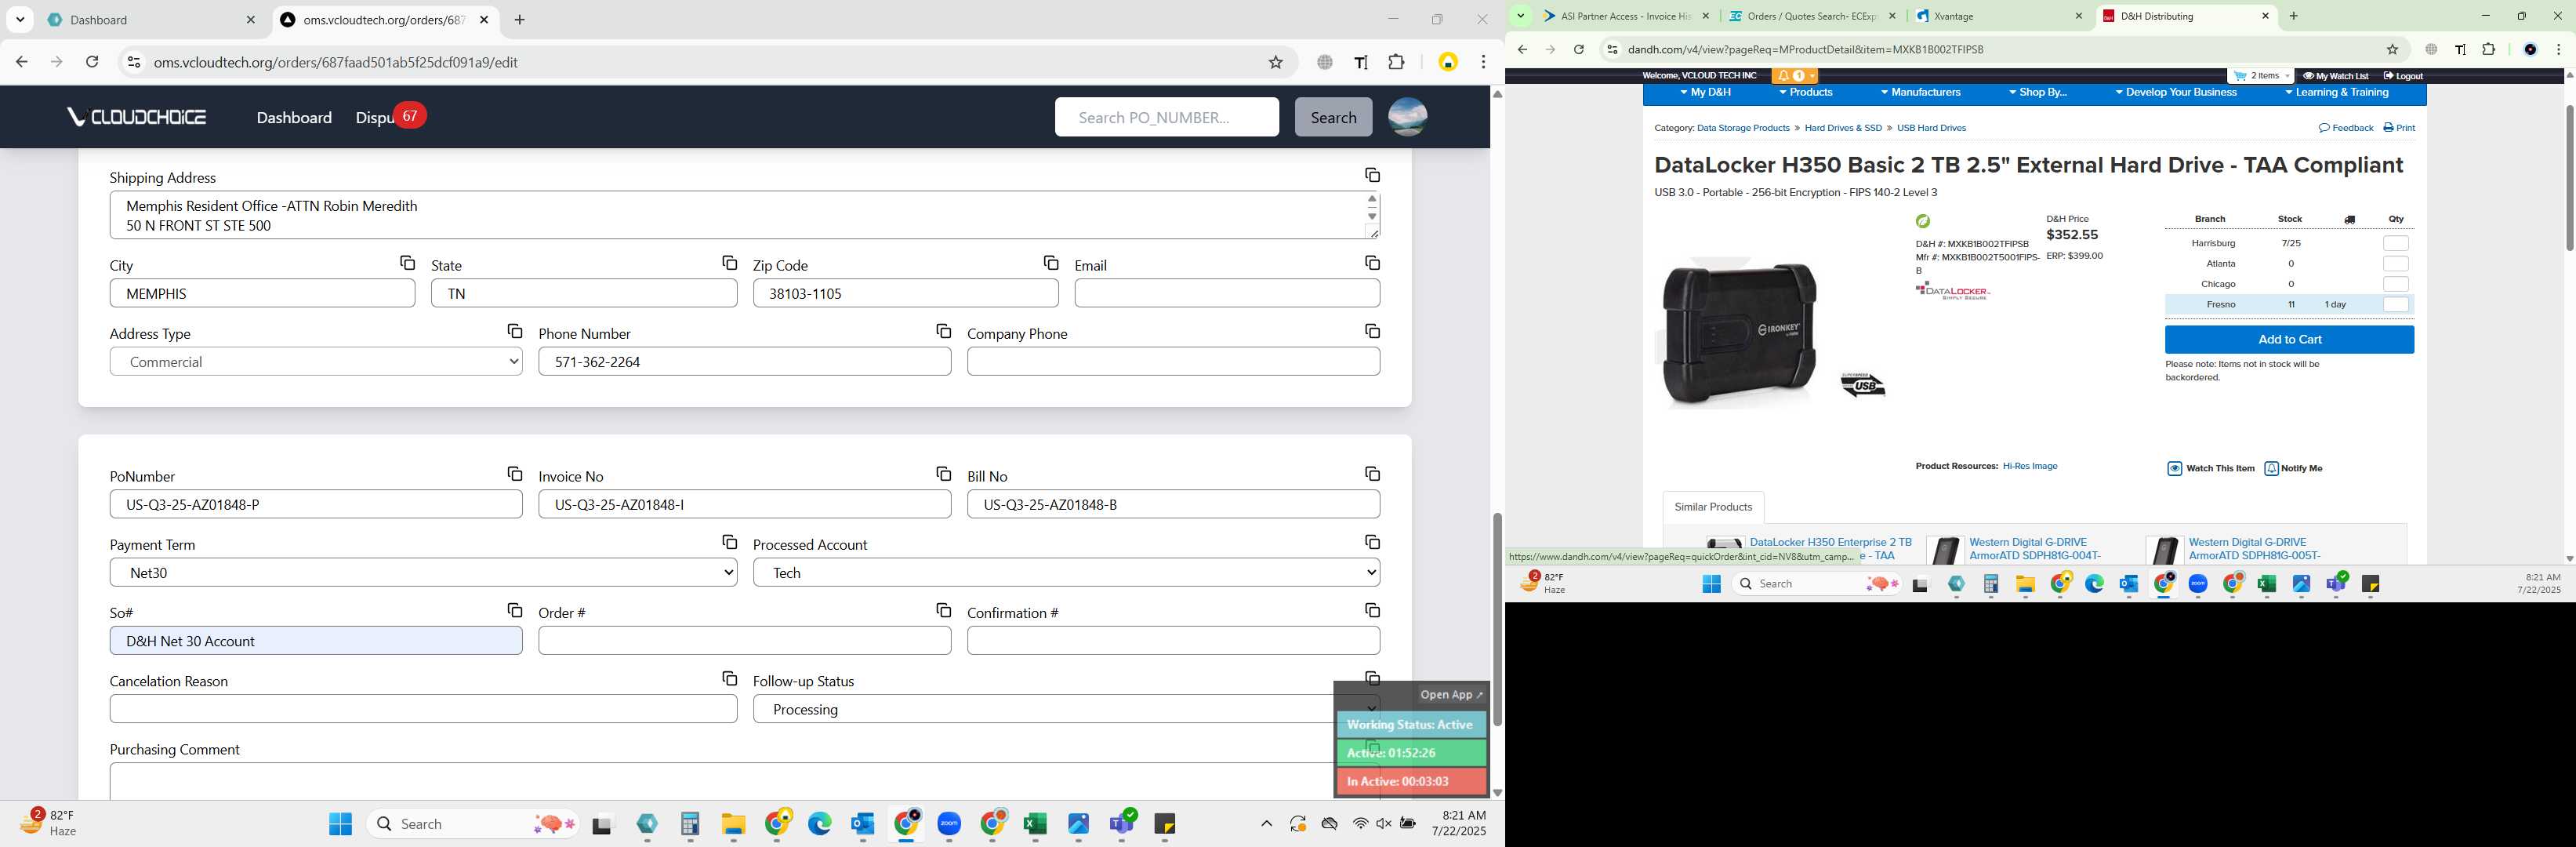Open the Hard Drives & SSD breadcrumb link
2576x847 pixels.
1842,128
